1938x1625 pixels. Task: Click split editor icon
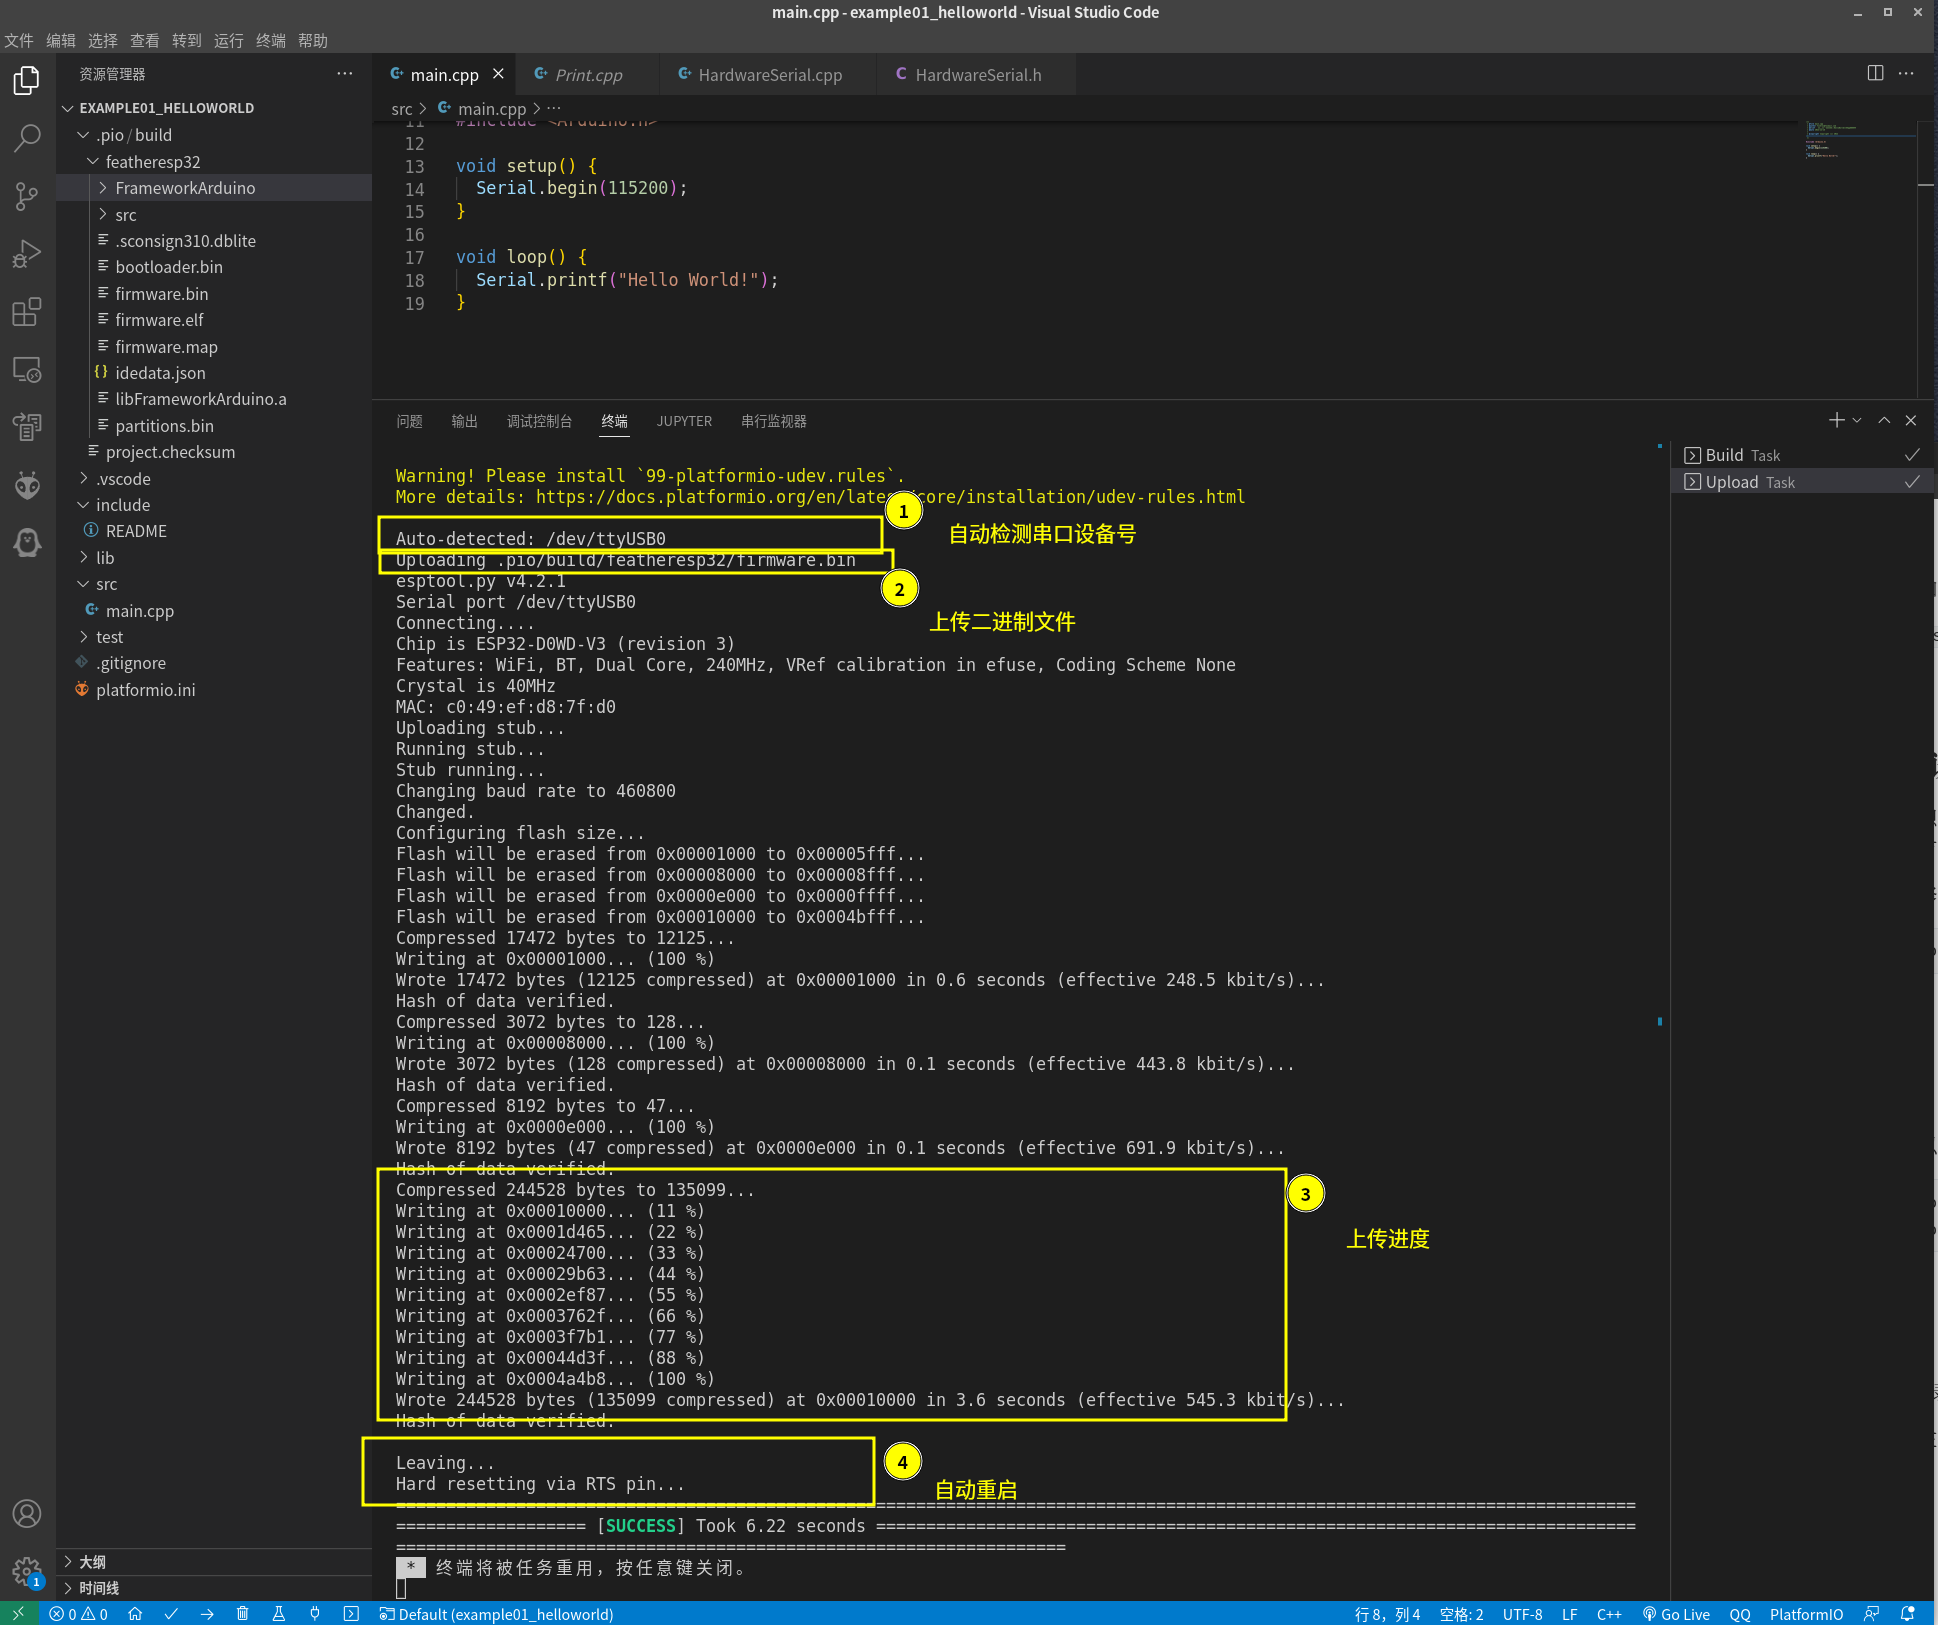1875,74
